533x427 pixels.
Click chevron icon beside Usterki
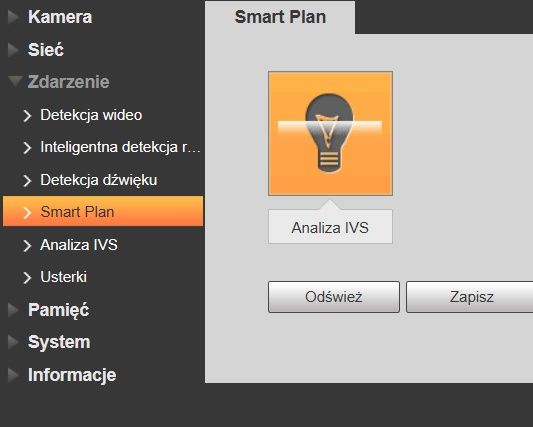(27, 277)
